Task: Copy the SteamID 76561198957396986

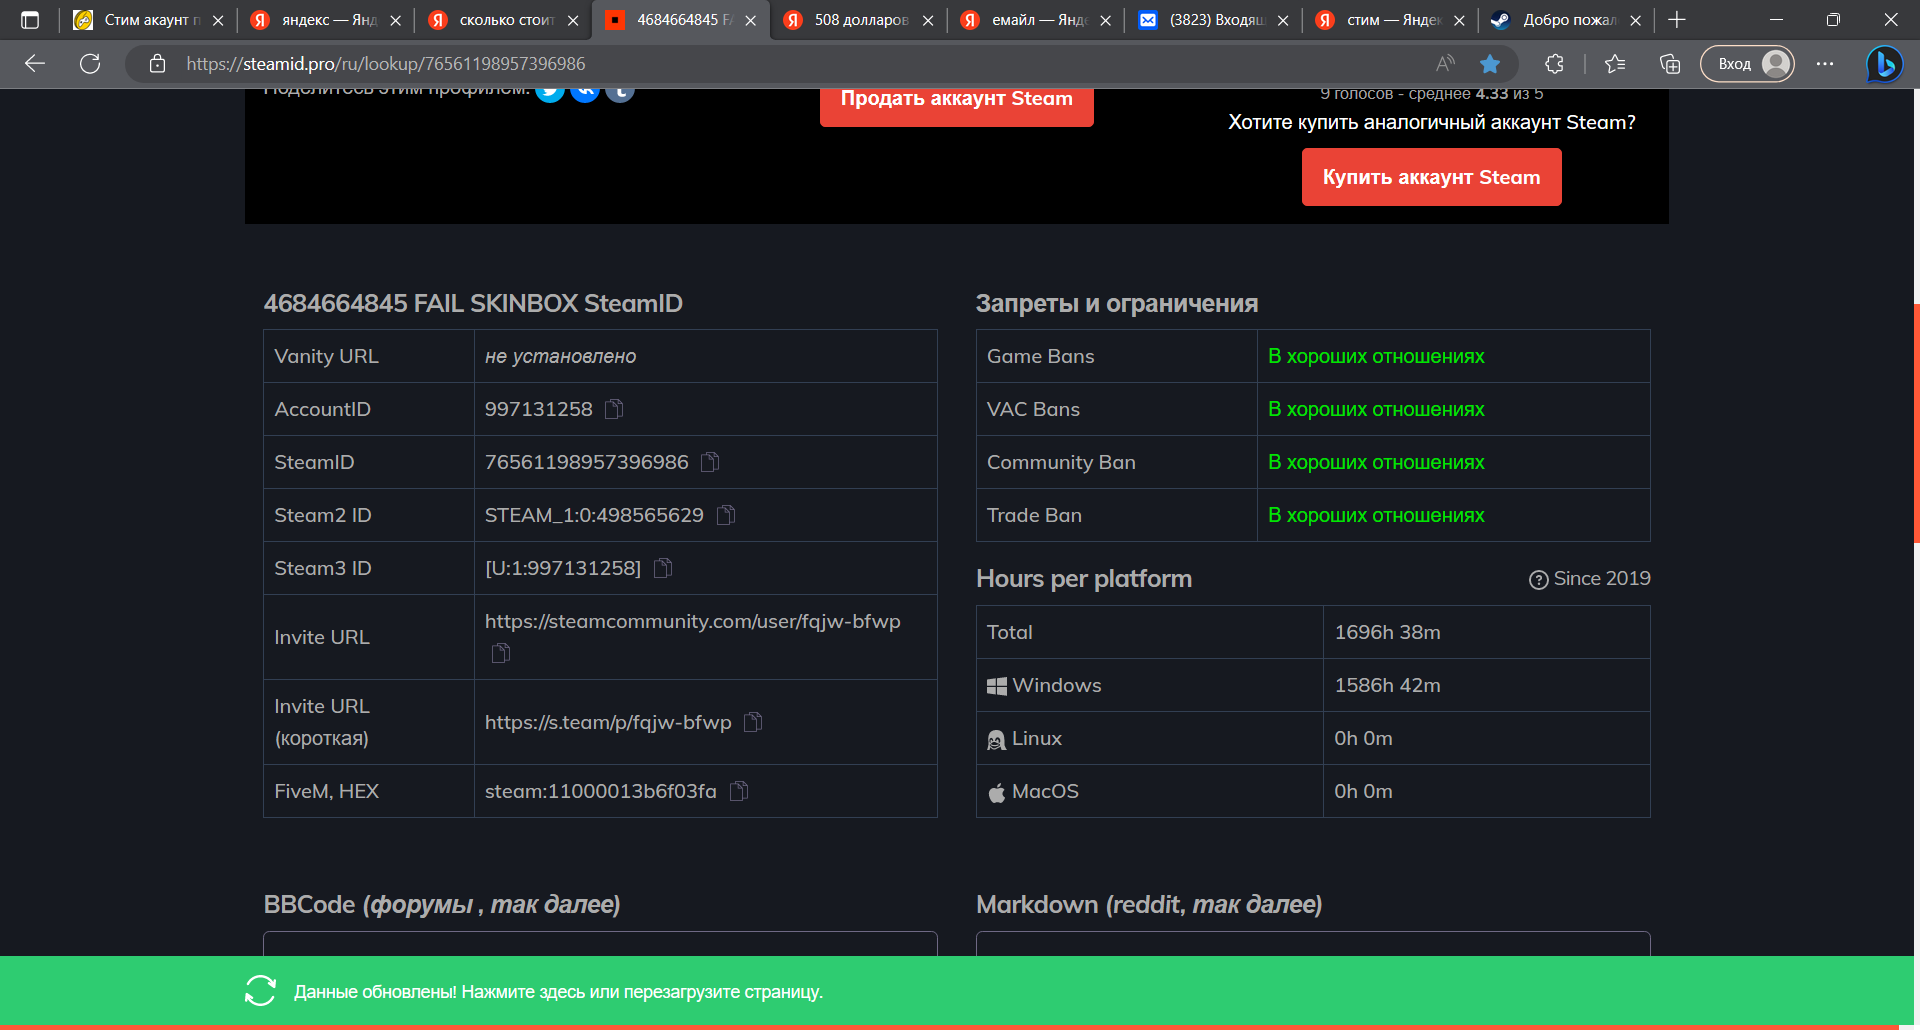Action: (x=710, y=462)
